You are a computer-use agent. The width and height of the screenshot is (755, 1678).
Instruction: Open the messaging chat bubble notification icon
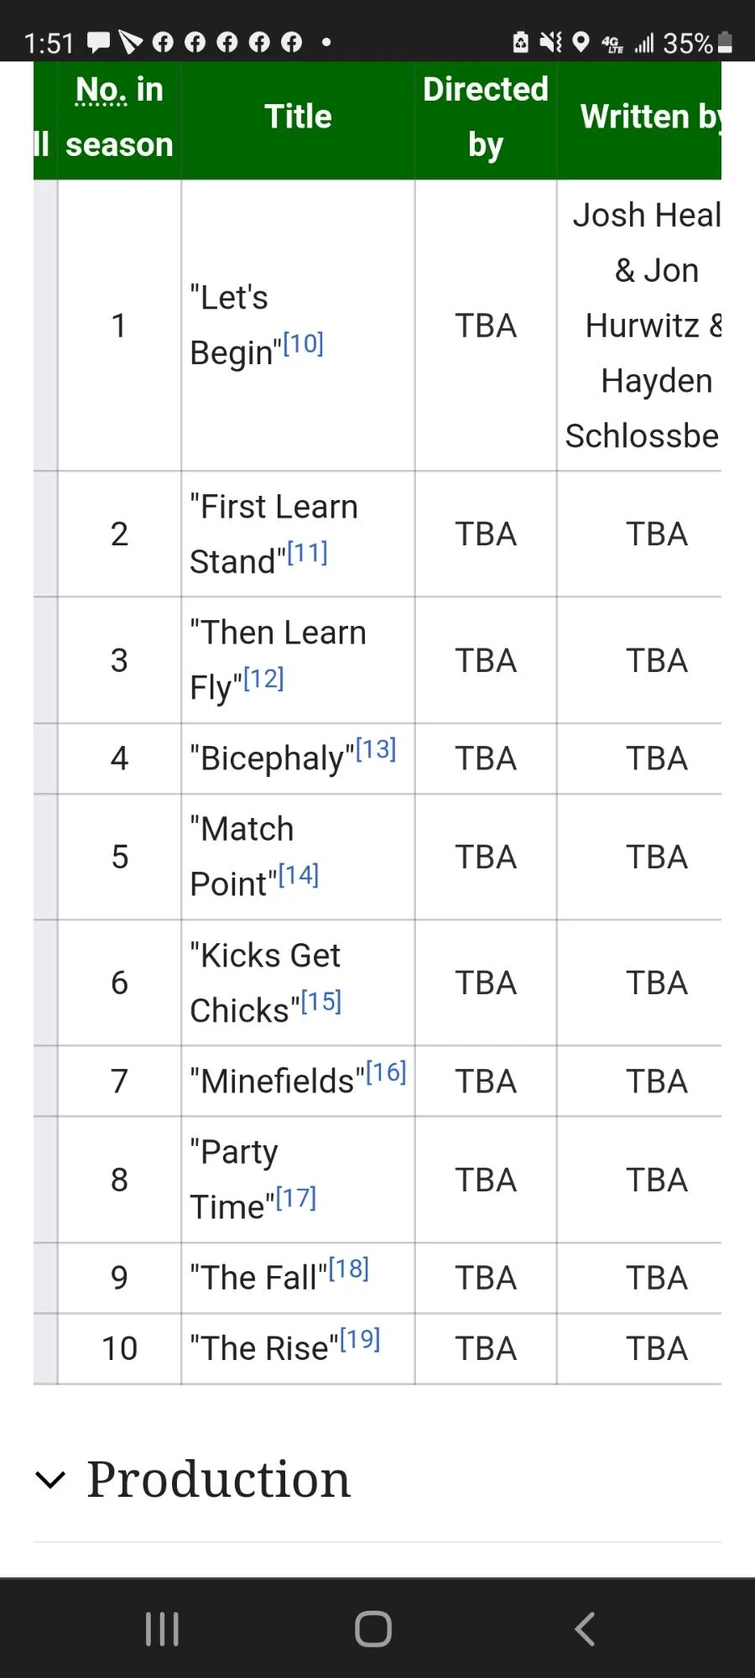tap(97, 42)
